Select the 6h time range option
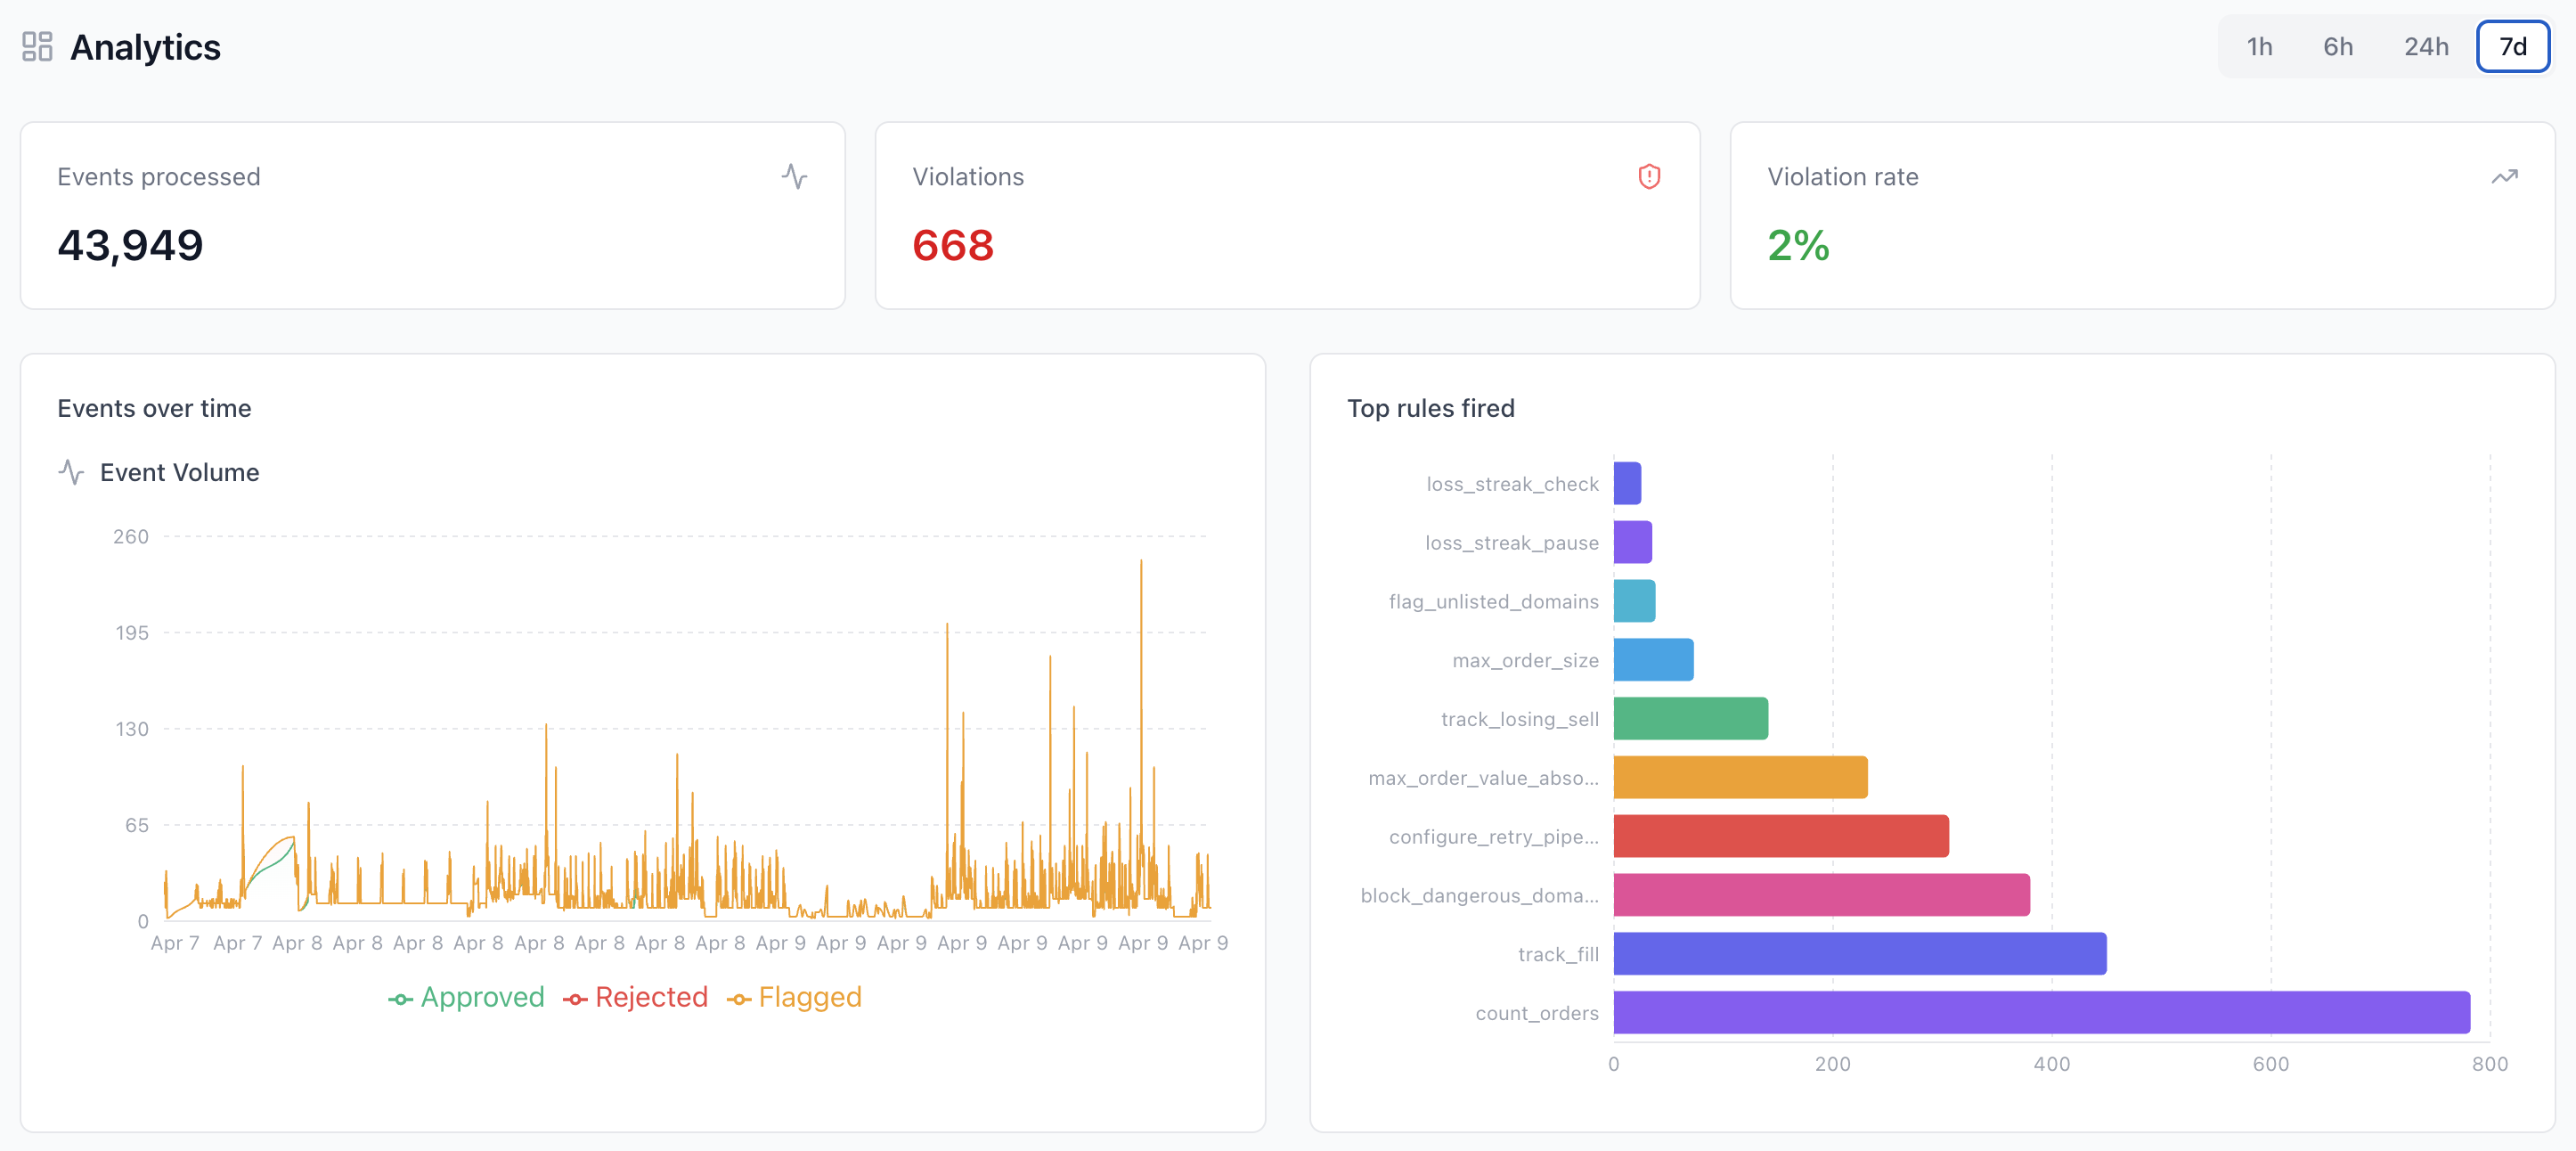Viewport: 2576px width, 1151px height. click(x=2338, y=46)
